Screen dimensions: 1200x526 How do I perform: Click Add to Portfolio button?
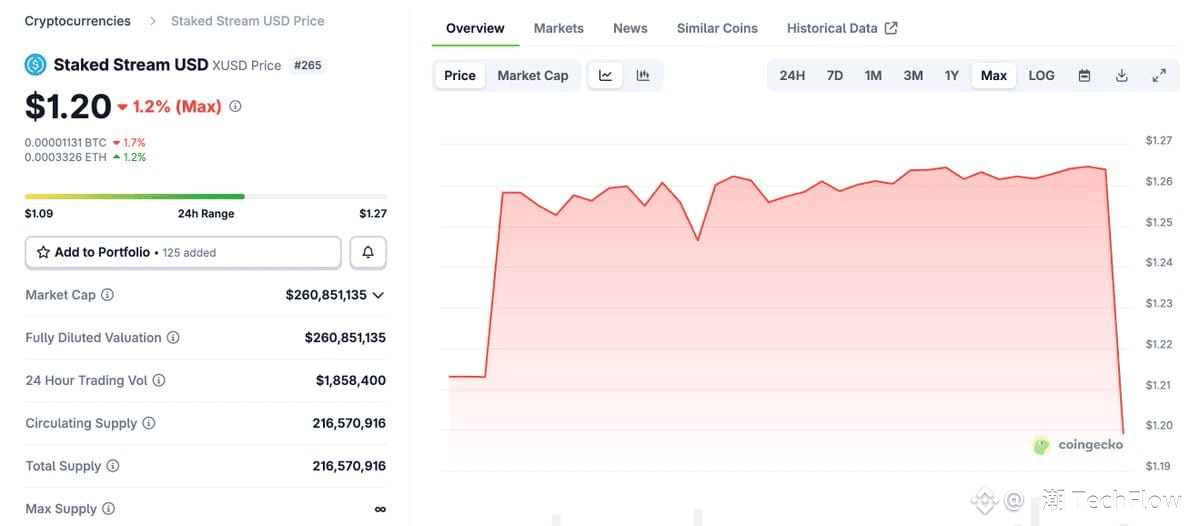[183, 253]
